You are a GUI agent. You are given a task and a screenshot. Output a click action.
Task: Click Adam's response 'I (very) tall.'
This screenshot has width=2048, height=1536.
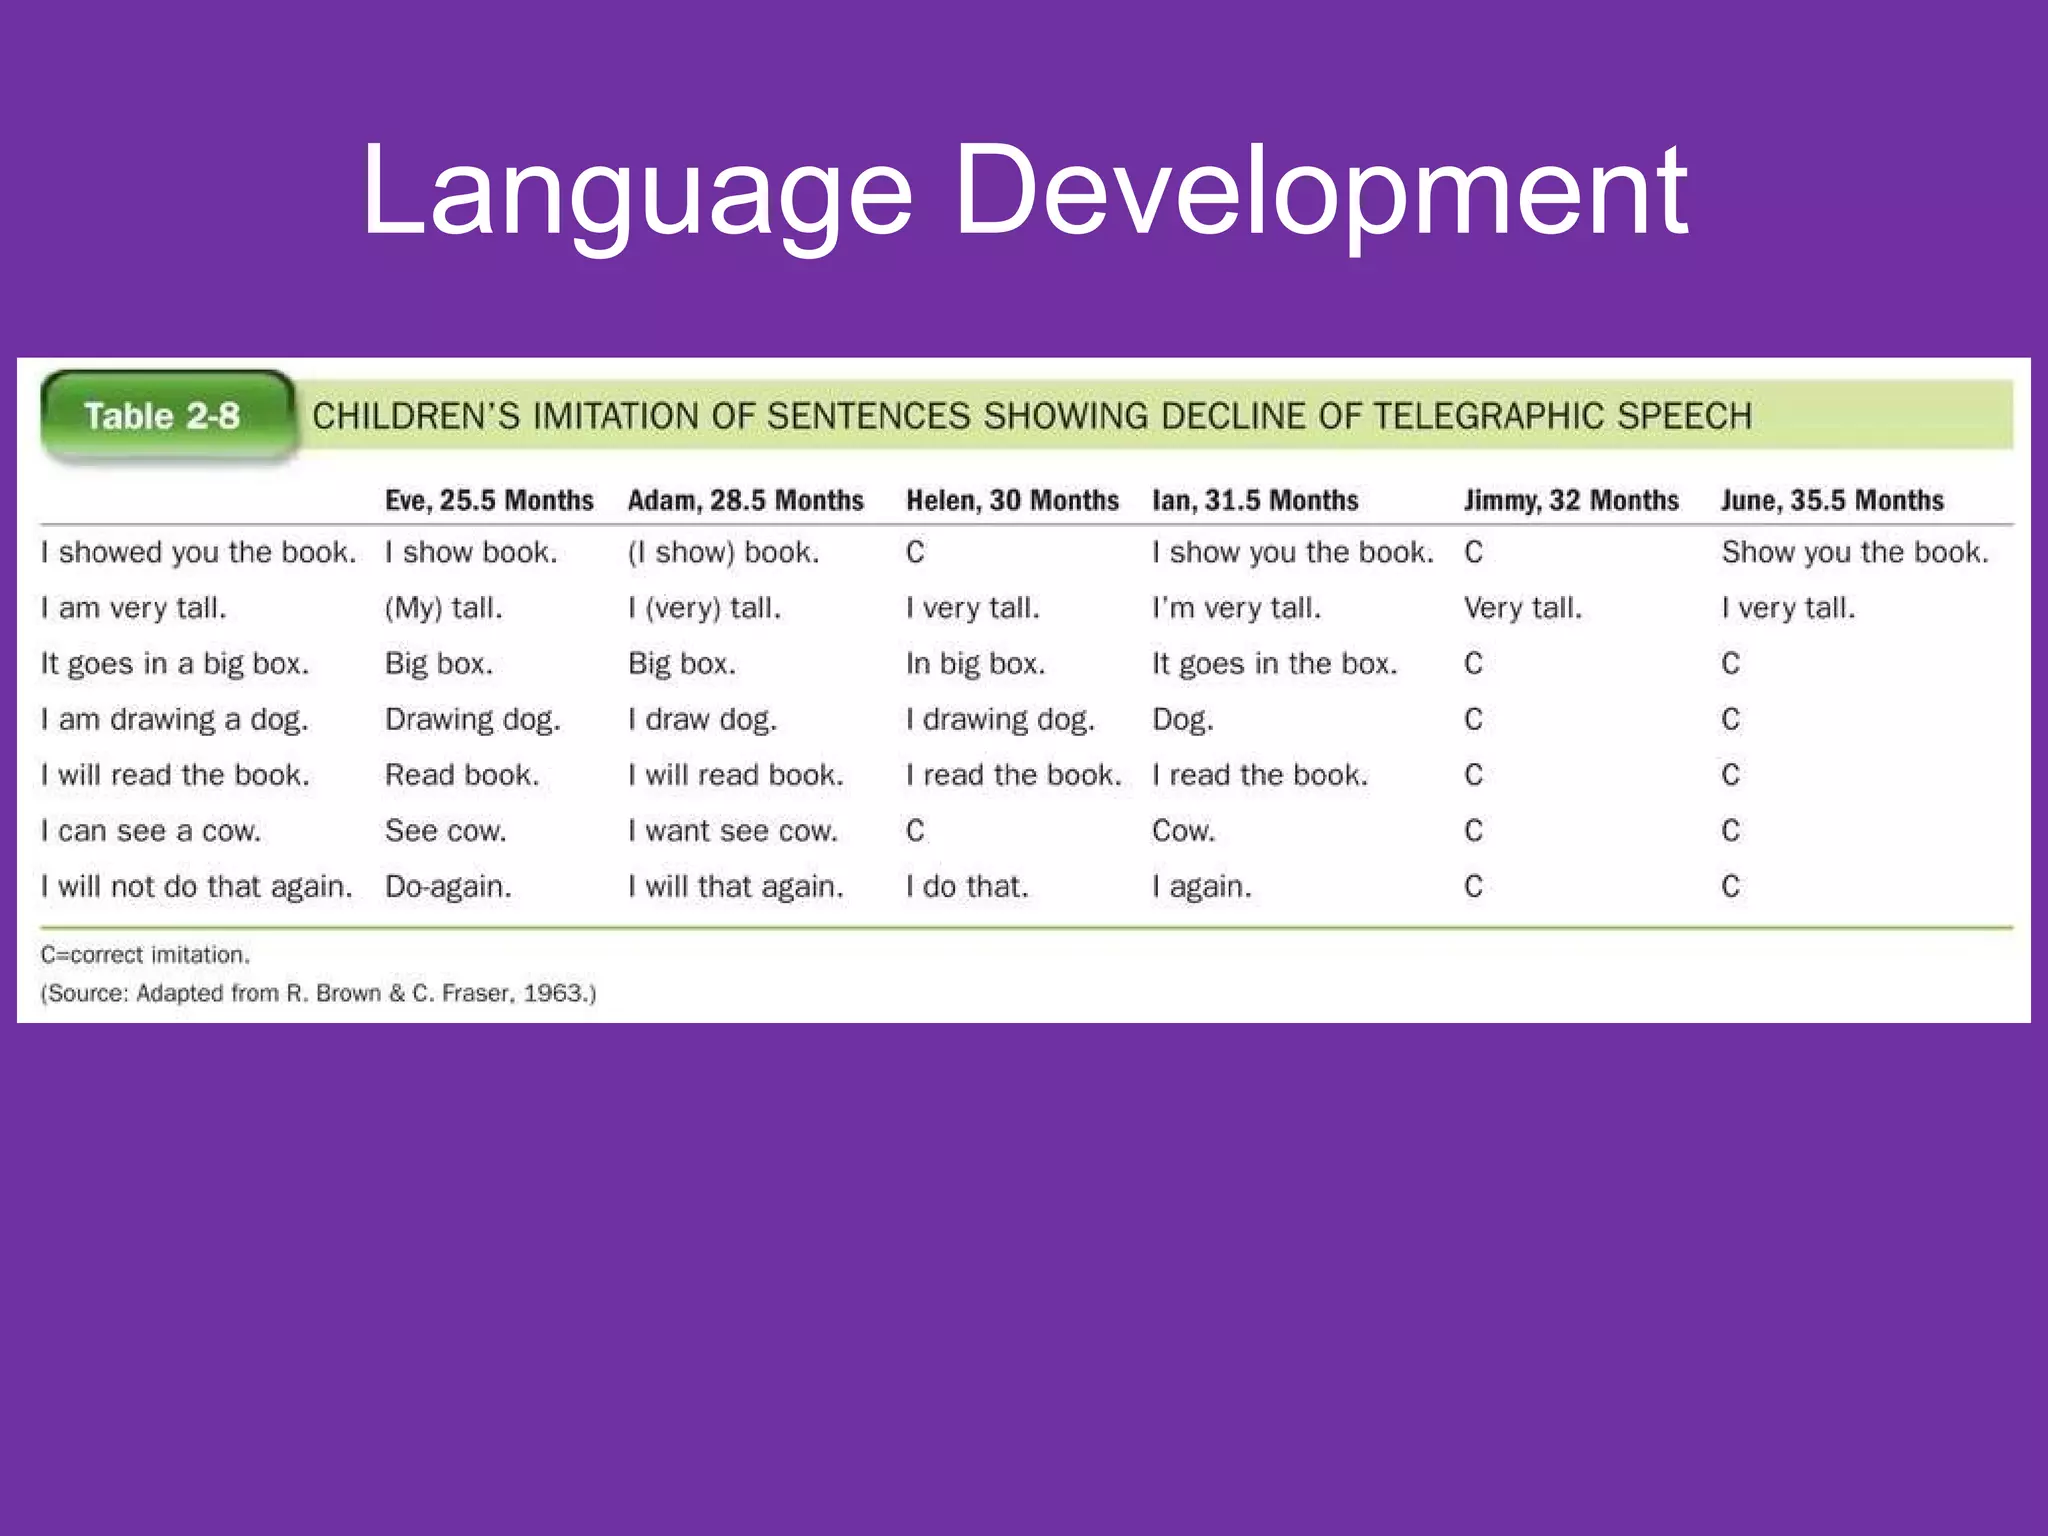pyautogui.click(x=704, y=608)
